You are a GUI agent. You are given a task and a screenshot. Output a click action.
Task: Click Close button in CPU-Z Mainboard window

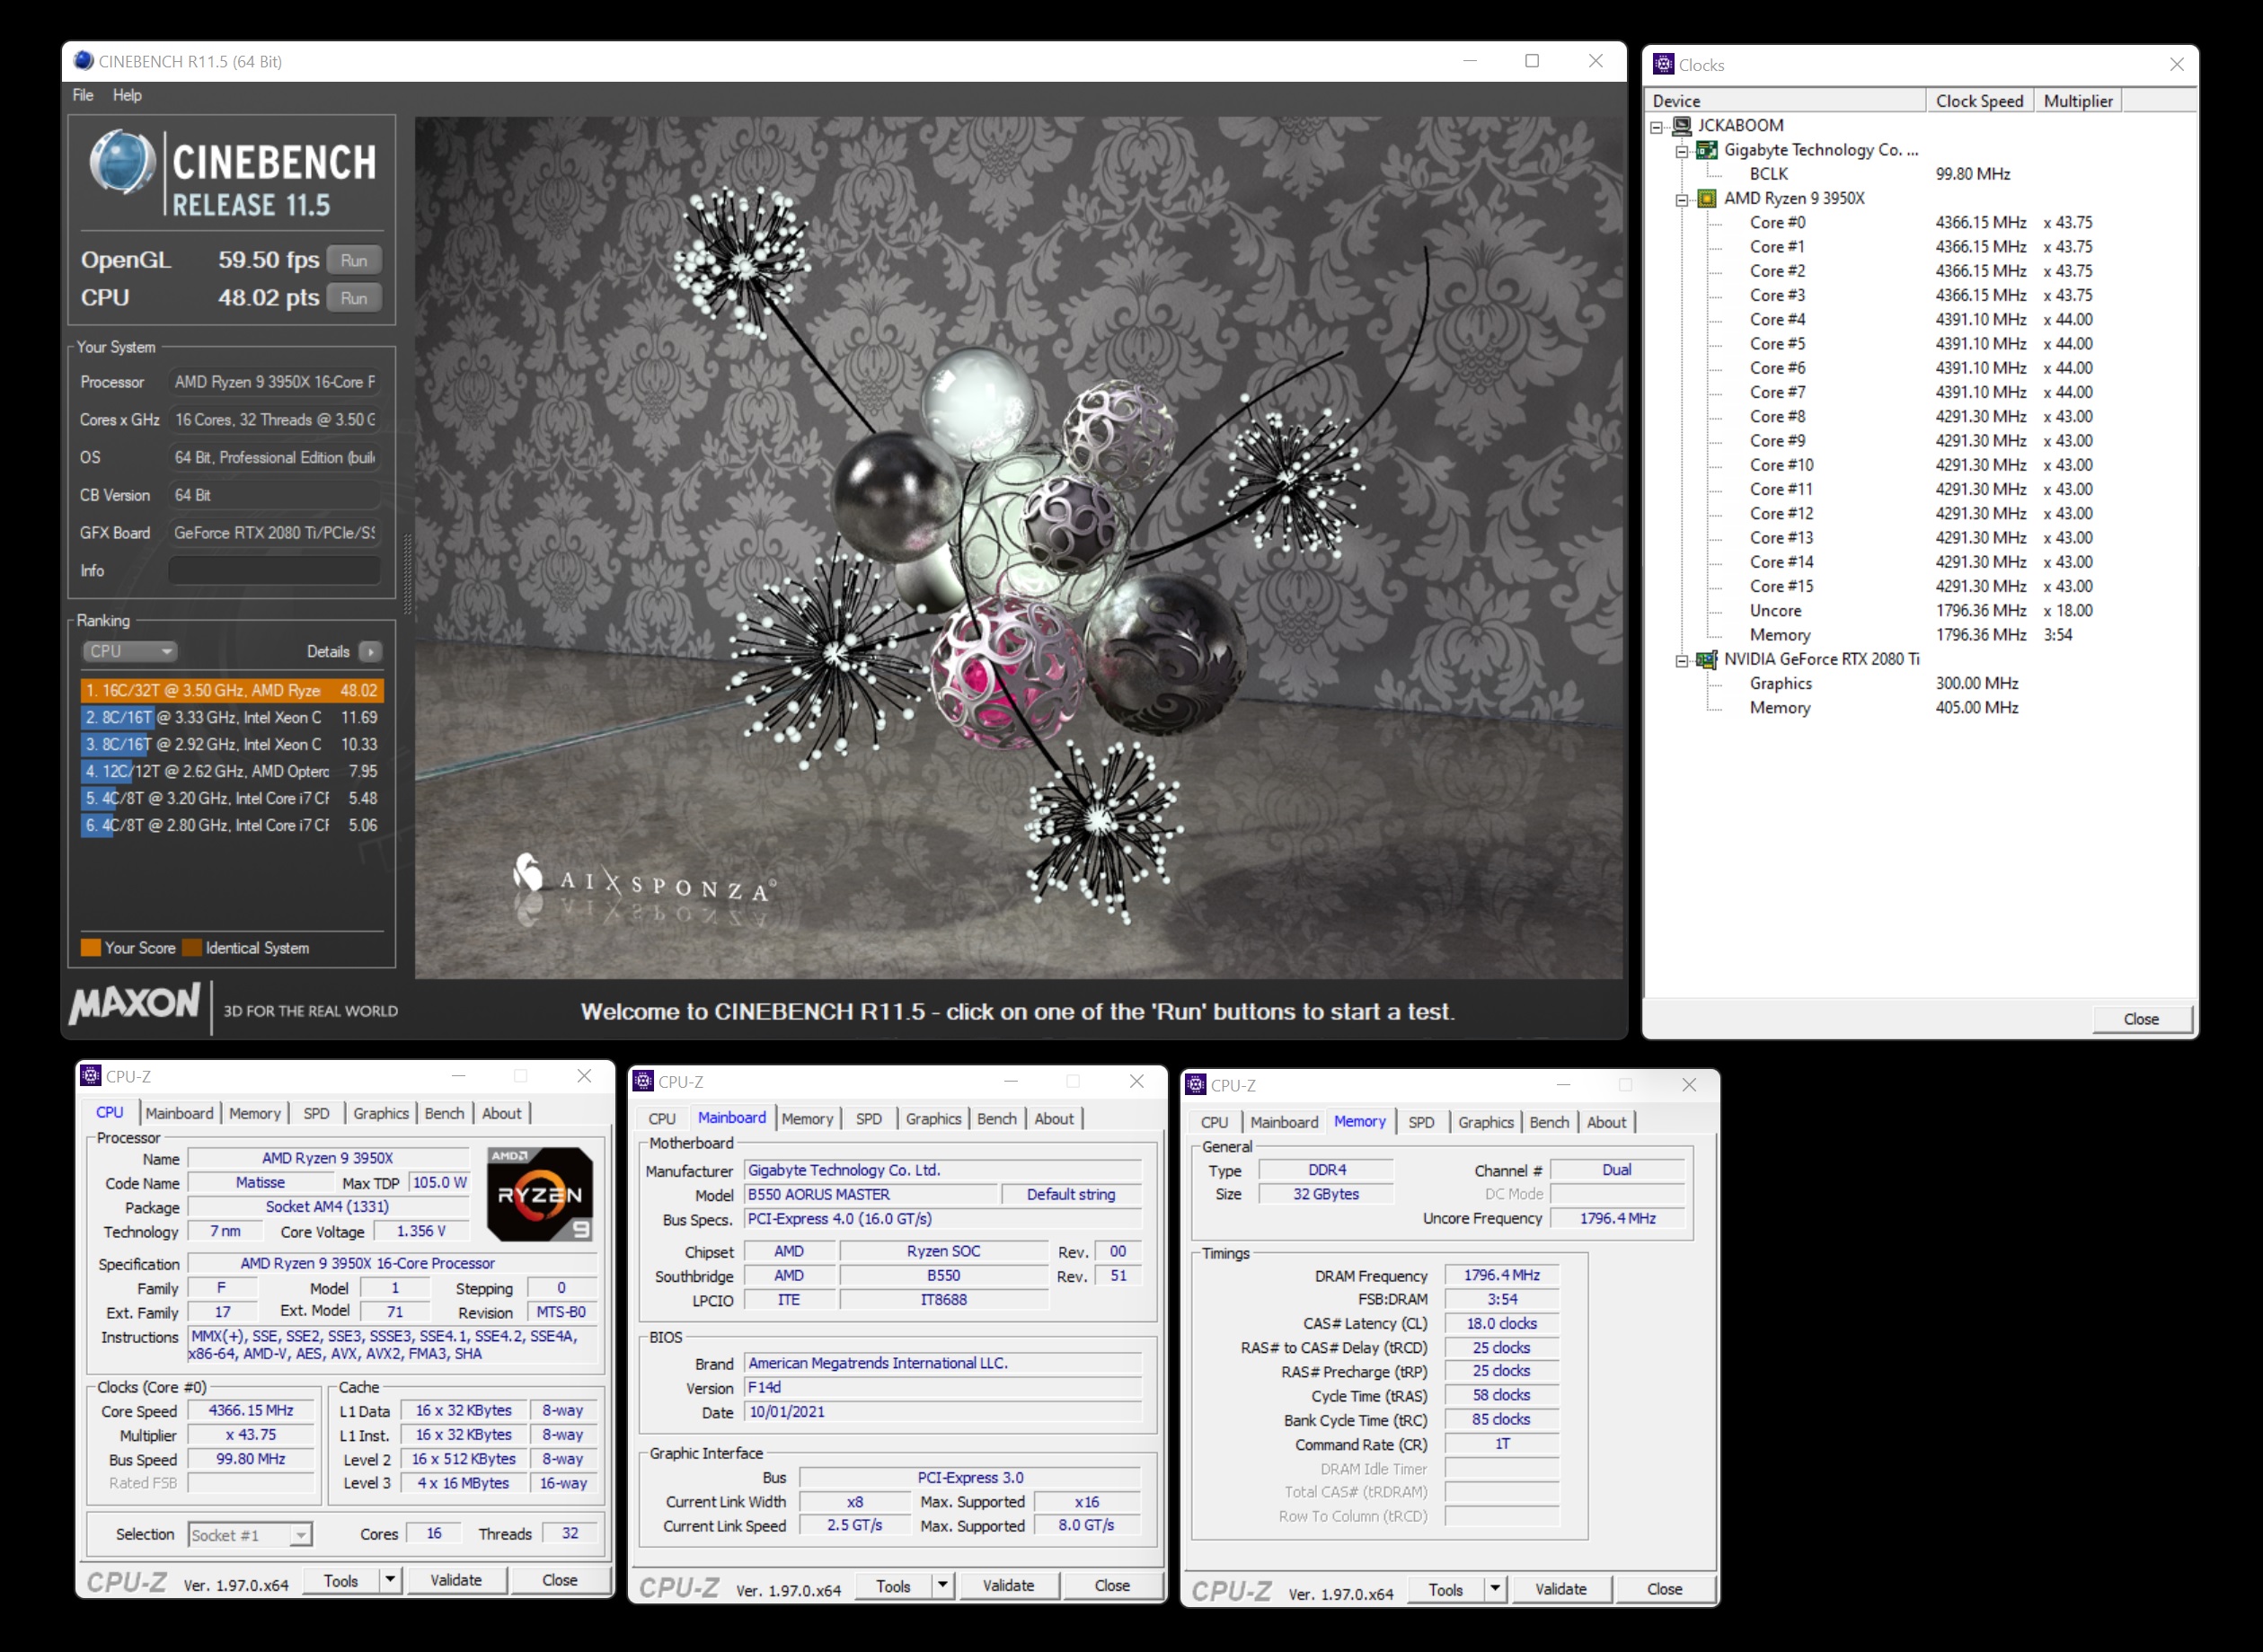(1112, 1585)
